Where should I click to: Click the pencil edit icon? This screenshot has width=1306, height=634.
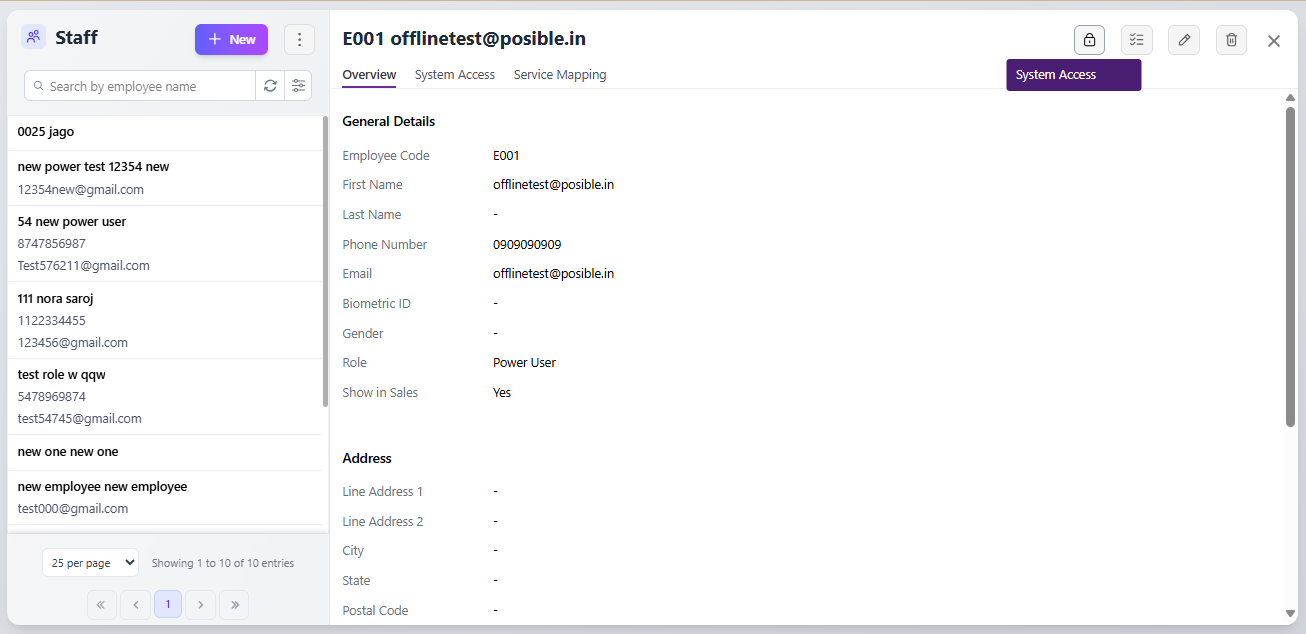coord(1183,40)
